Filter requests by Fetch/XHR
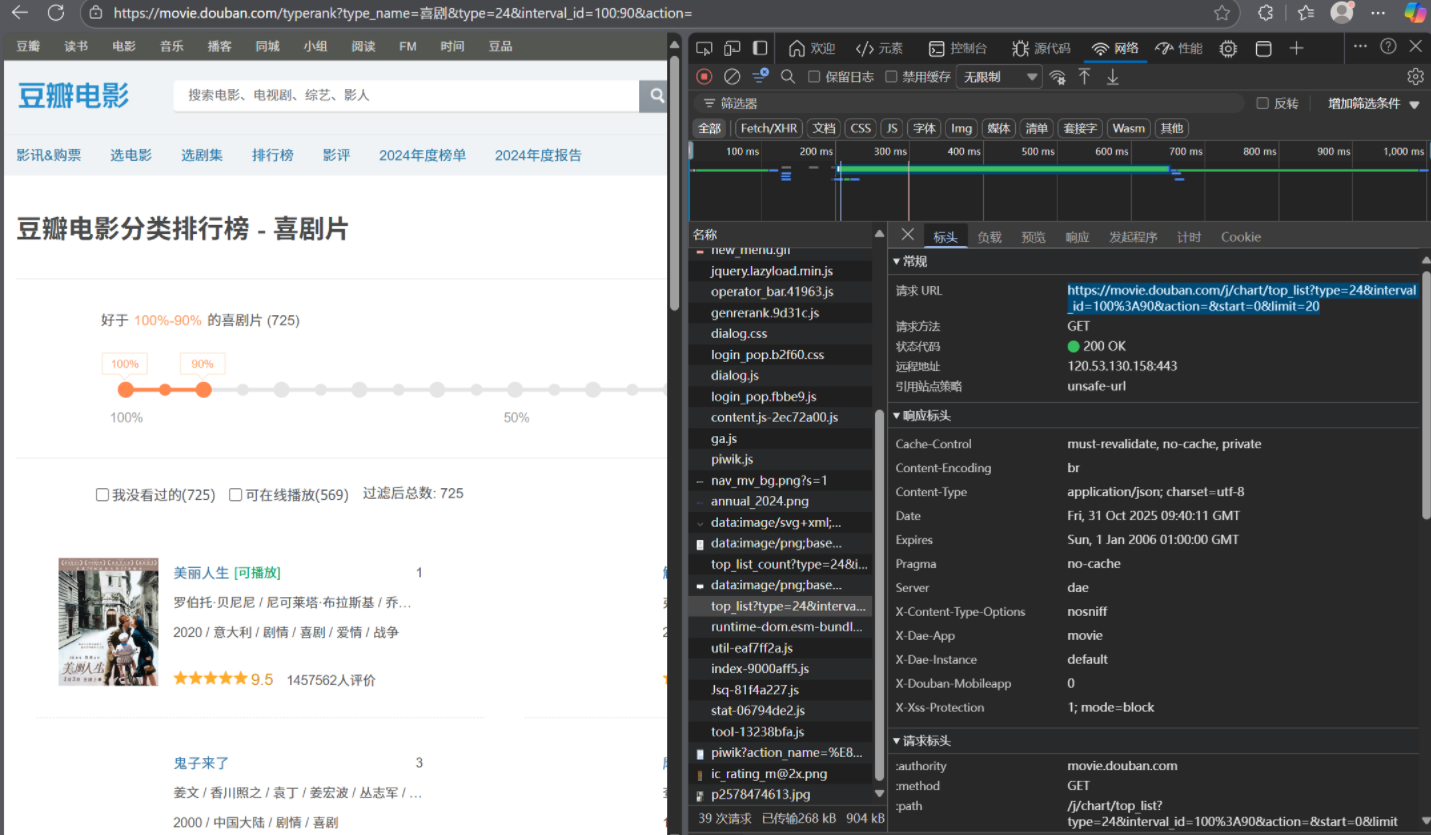 click(x=769, y=128)
